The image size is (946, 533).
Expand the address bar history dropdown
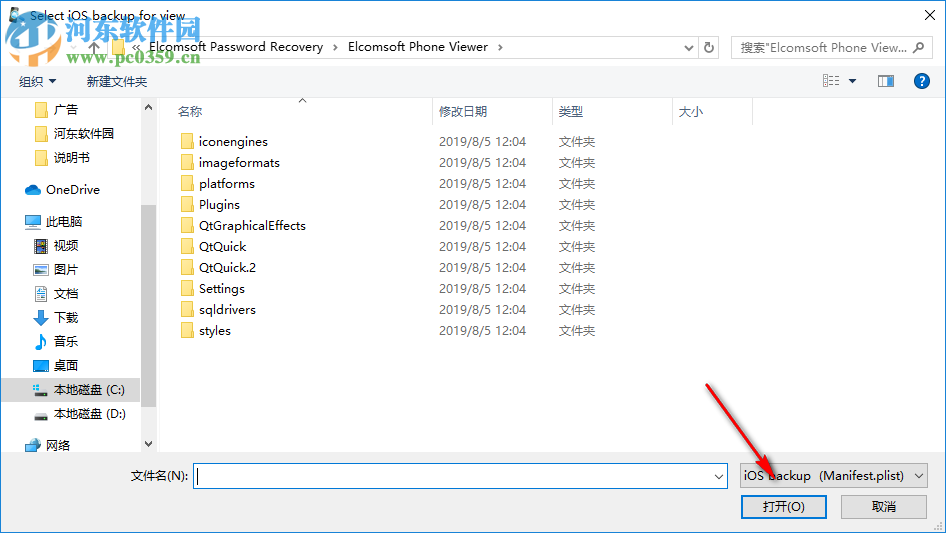point(688,48)
